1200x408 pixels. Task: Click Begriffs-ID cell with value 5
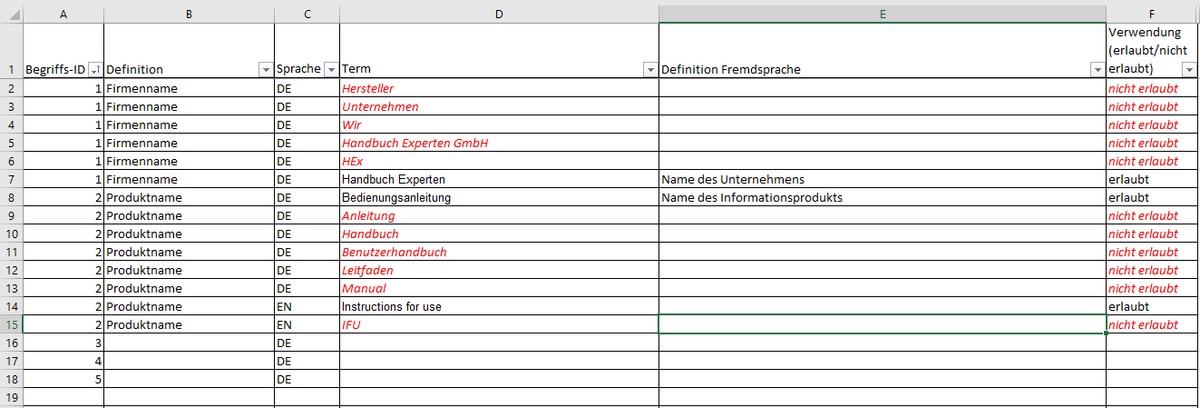point(63,379)
